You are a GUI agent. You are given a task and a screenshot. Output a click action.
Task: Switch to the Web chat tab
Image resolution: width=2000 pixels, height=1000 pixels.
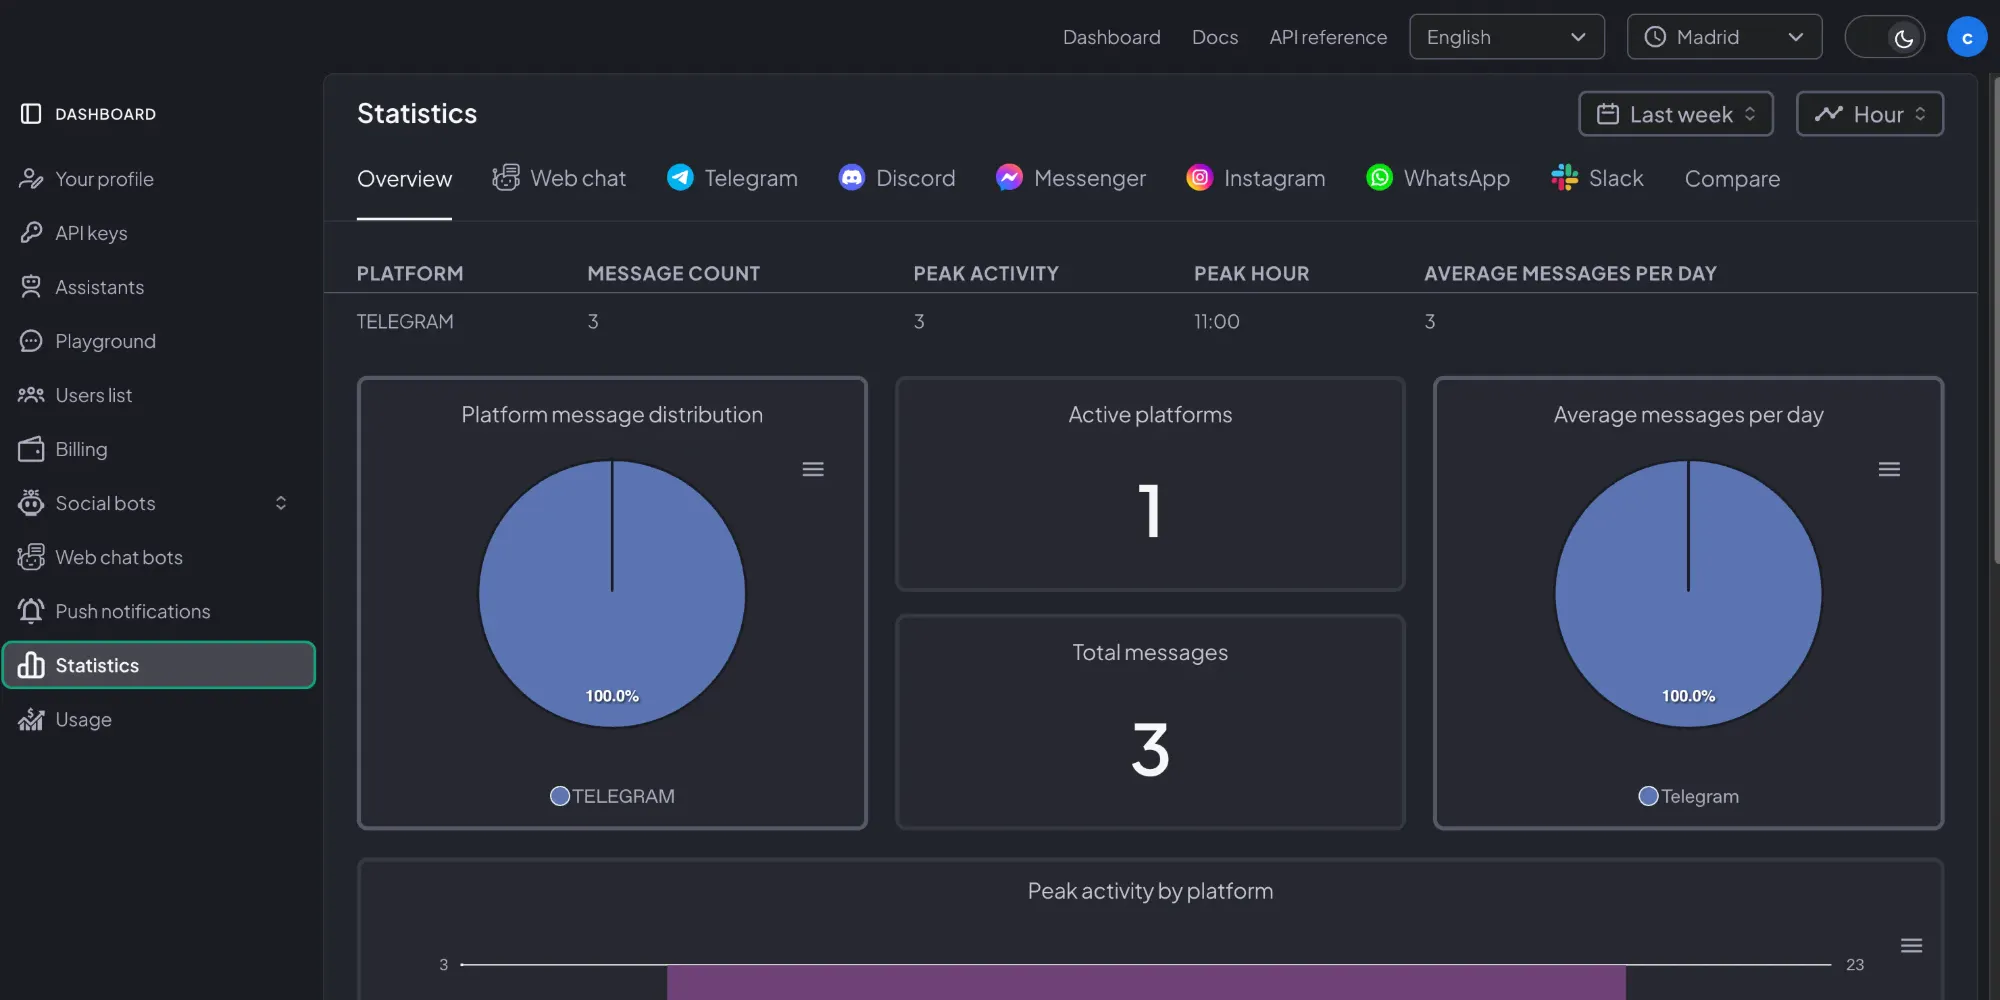click(x=558, y=178)
